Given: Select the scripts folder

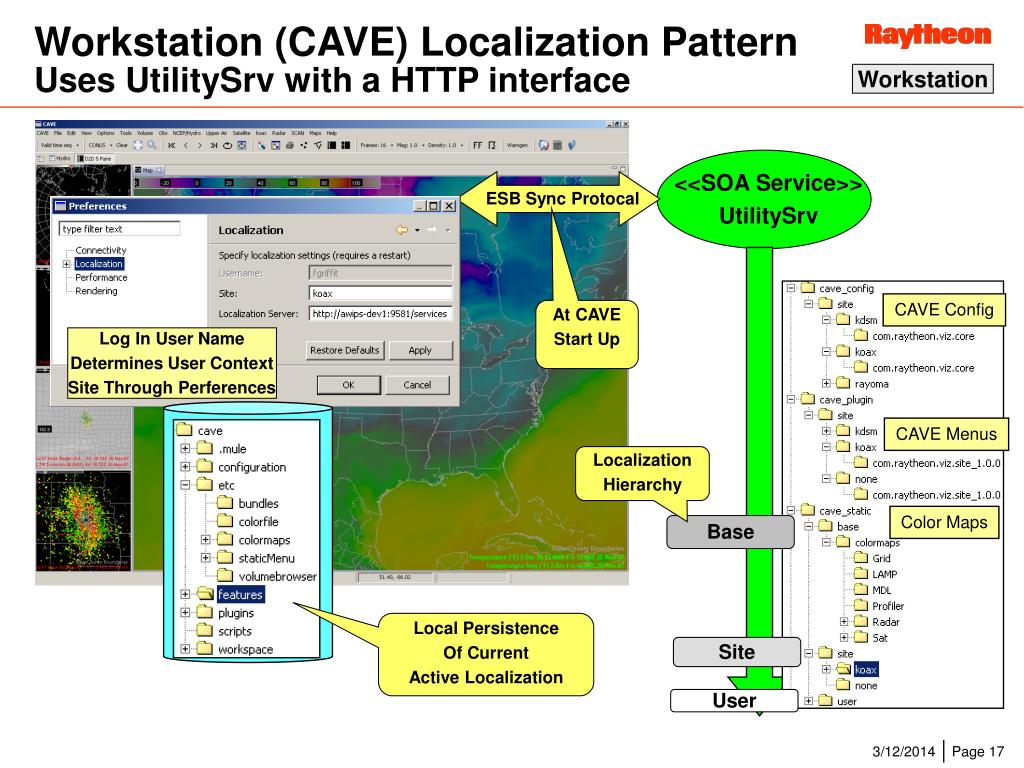Looking at the screenshot, I should pos(225,631).
